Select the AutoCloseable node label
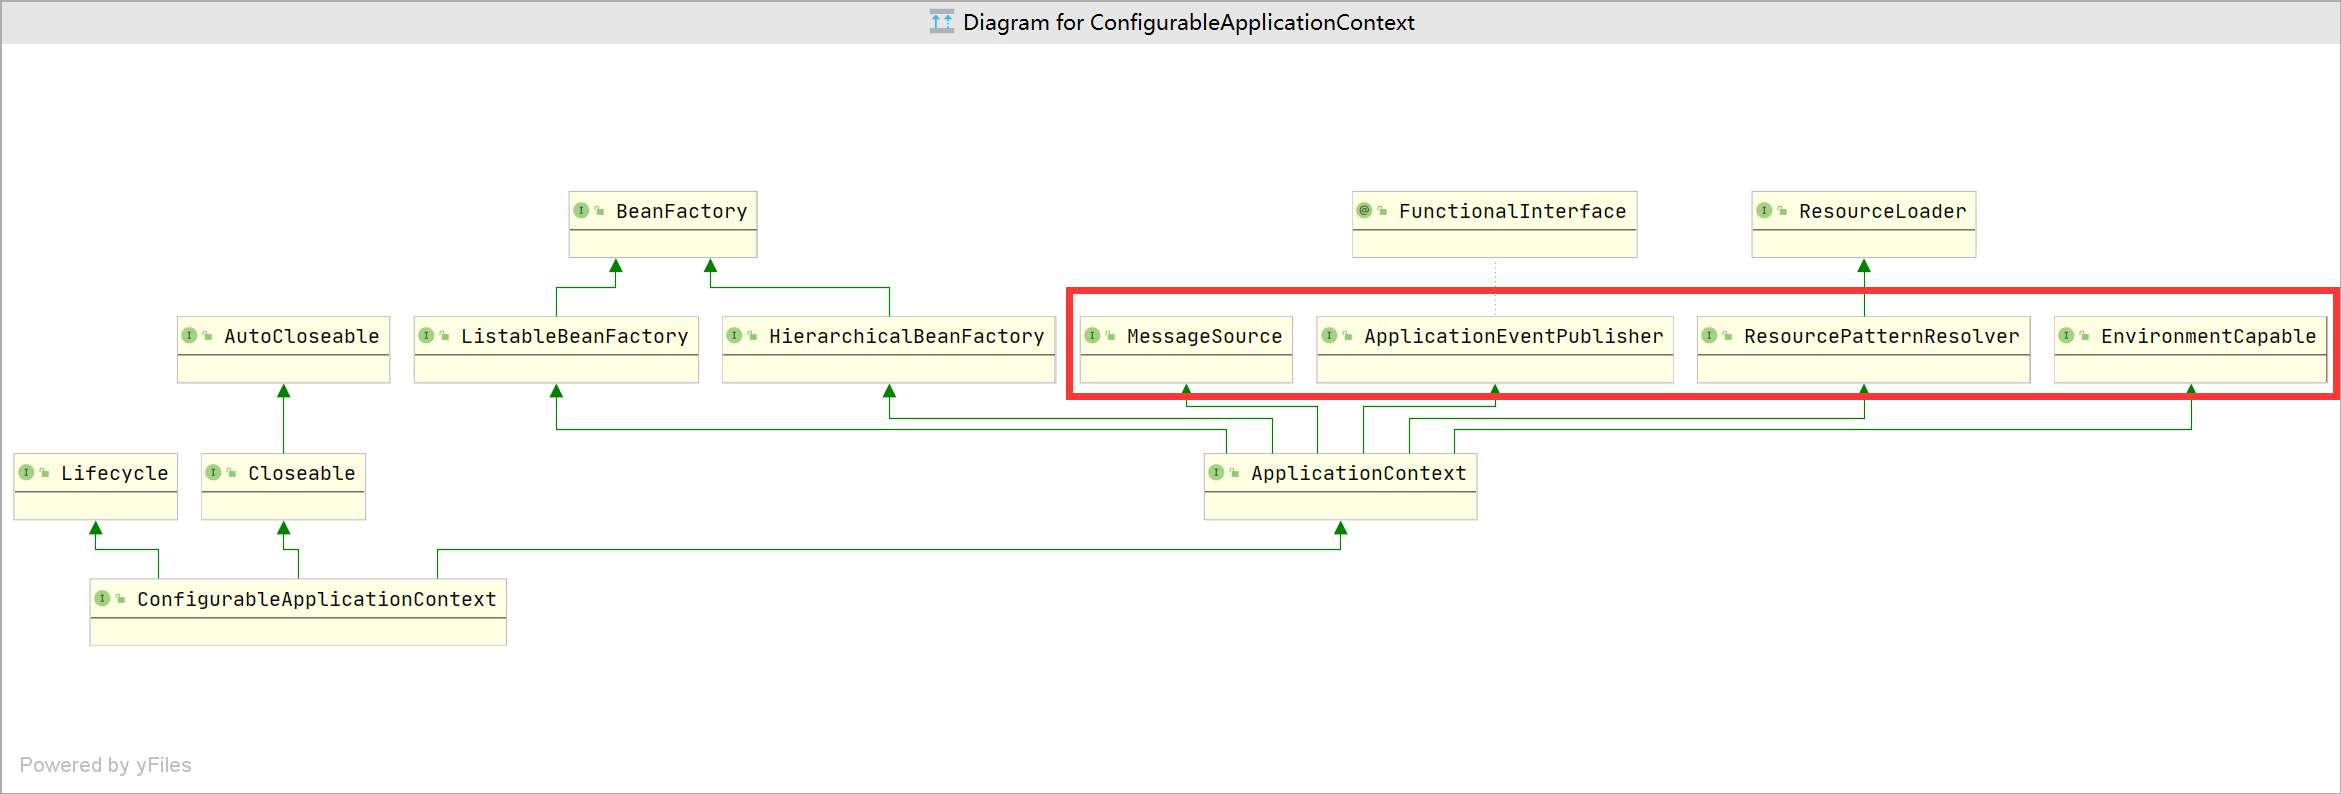Viewport: 2341px width, 794px height. (x=302, y=336)
